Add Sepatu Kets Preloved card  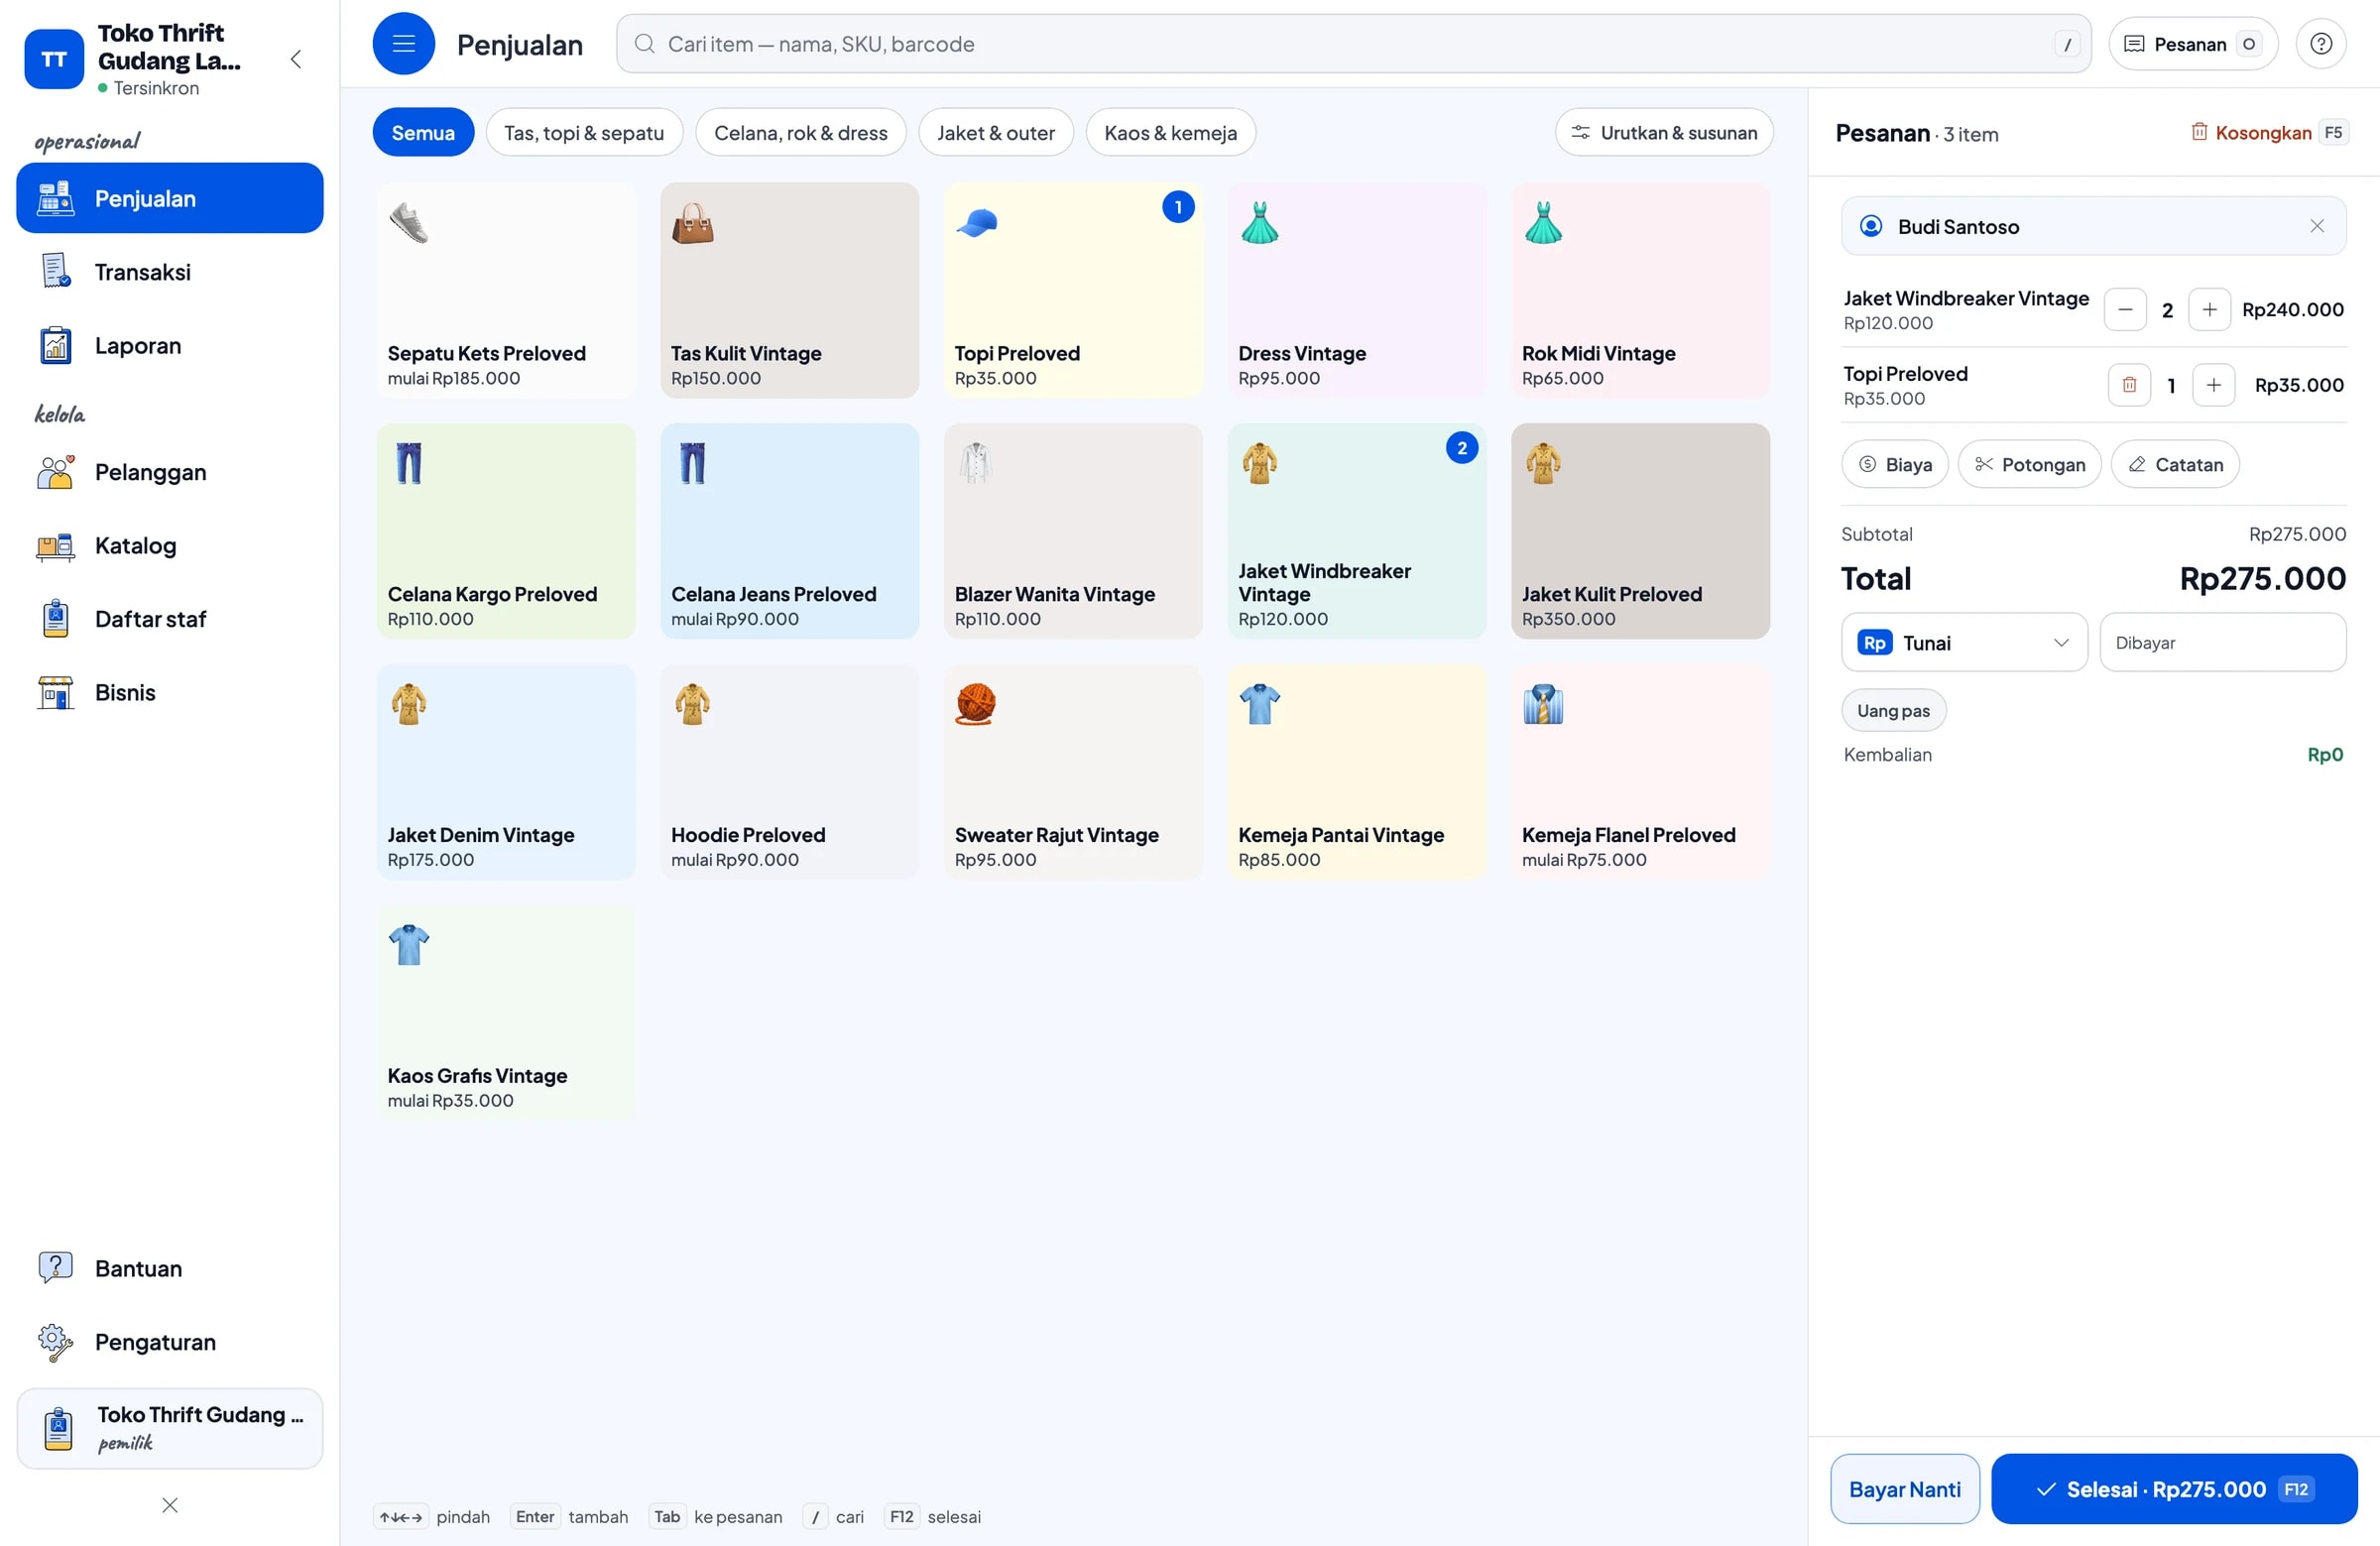[x=506, y=290]
